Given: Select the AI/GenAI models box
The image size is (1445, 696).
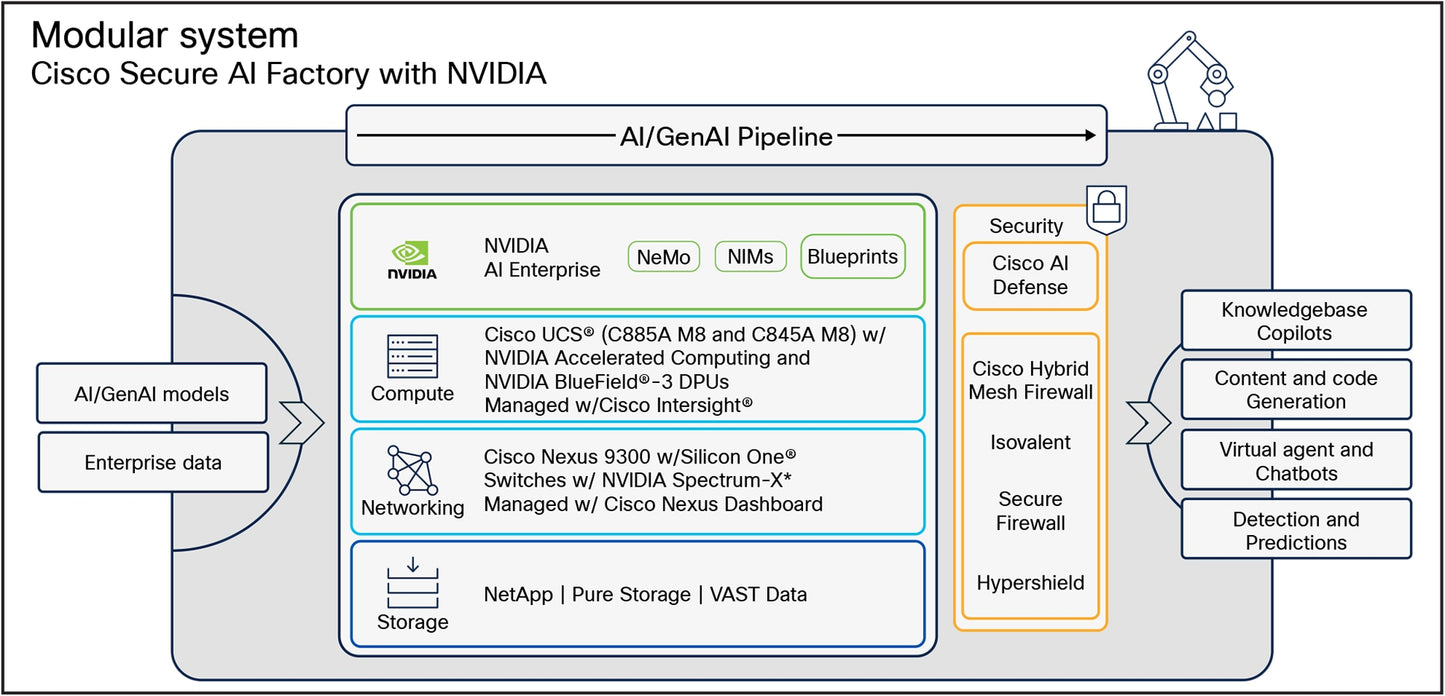Looking at the screenshot, I should coord(152,394).
